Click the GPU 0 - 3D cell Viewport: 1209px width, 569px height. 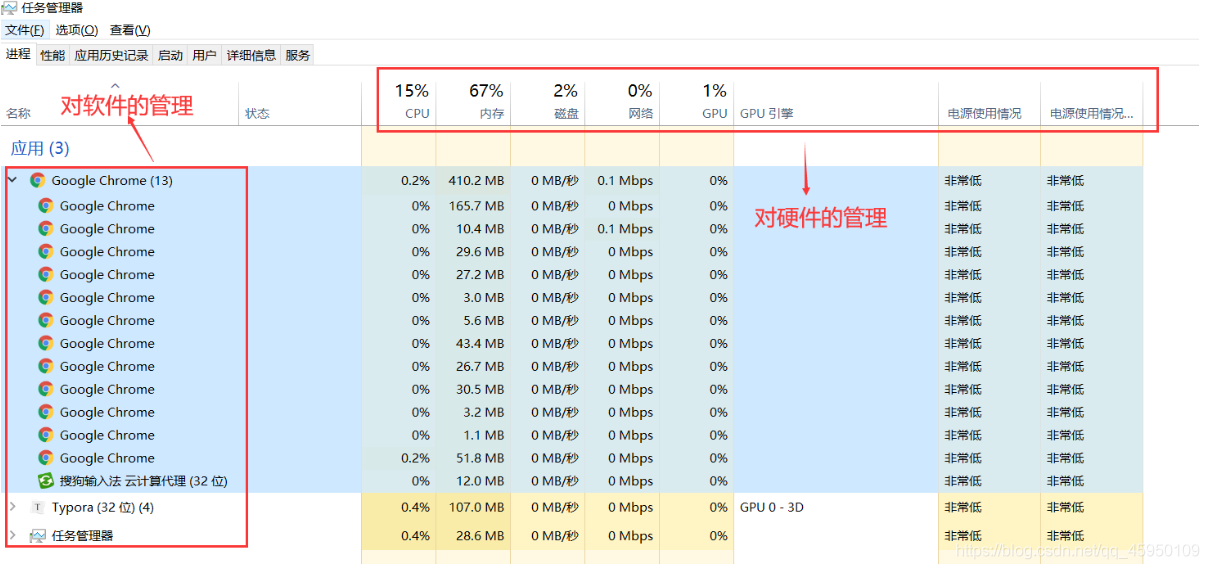click(772, 508)
